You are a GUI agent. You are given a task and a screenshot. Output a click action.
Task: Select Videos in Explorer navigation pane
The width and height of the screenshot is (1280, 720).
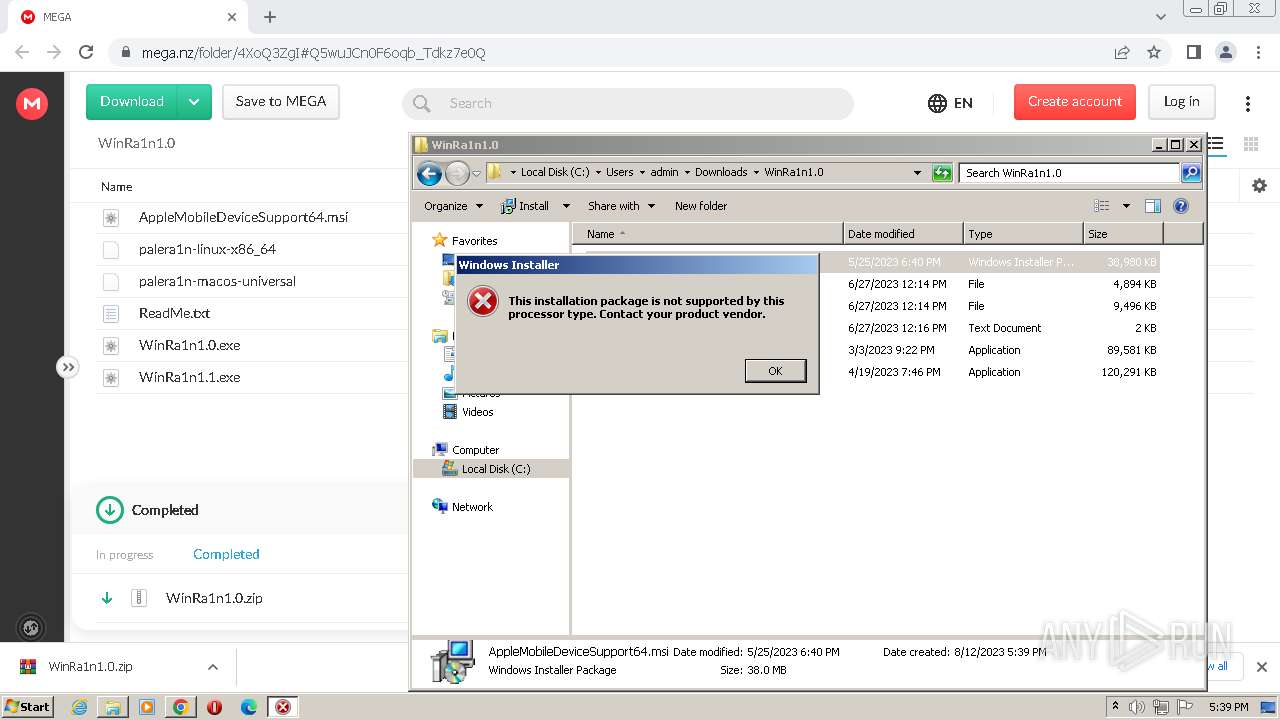[x=477, y=412]
